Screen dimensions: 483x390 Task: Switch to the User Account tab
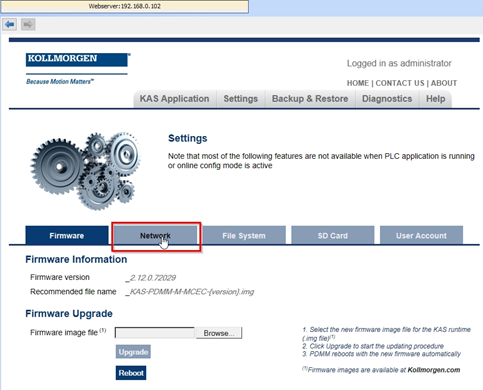click(x=421, y=236)
